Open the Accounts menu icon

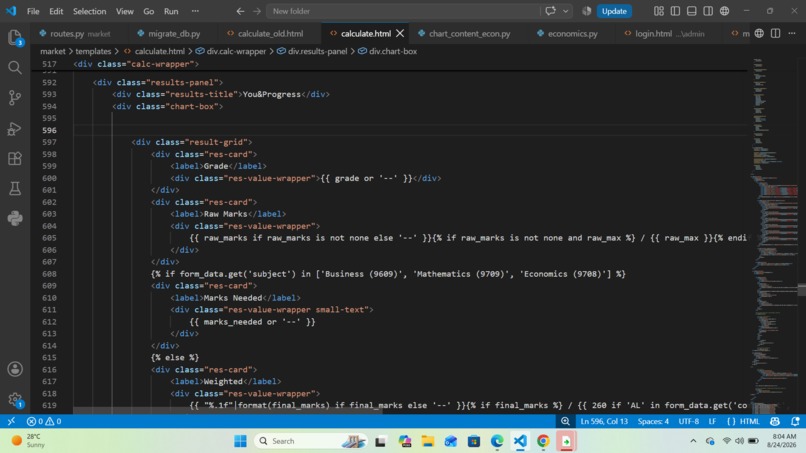tap(14, 369)
